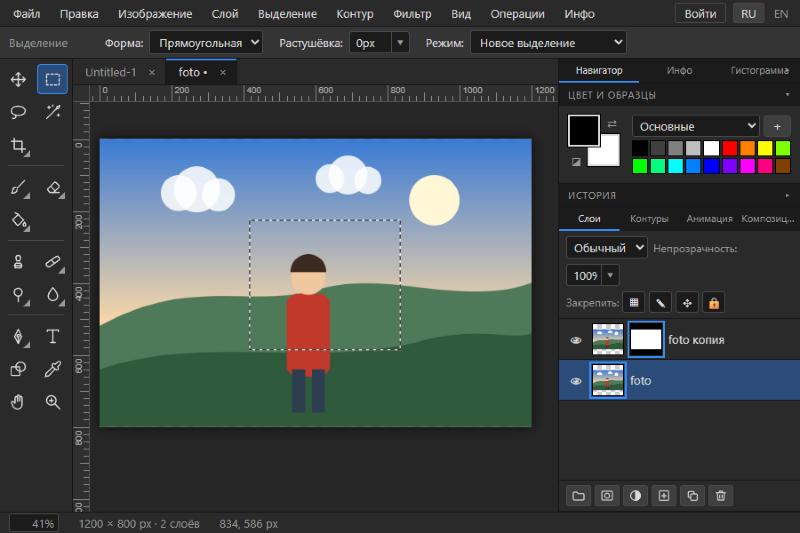Add a new adjustment layer

pyautogui.click(x=635, y=496)
